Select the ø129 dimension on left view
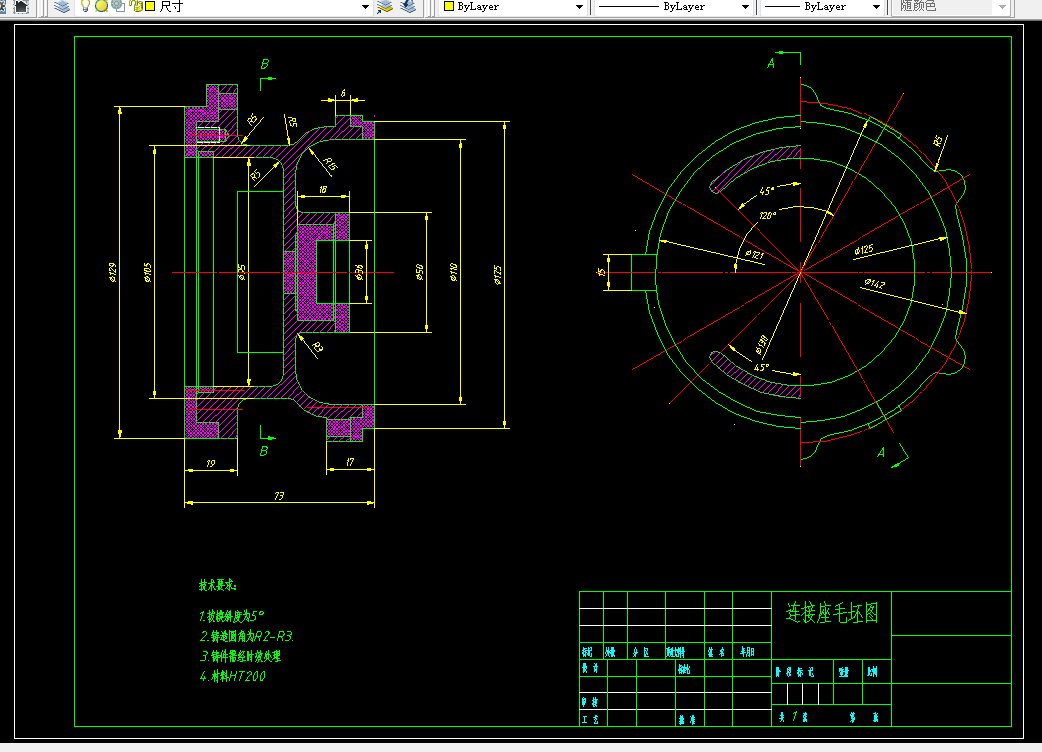The image size is (1042, 752). [x=112, y=272]
